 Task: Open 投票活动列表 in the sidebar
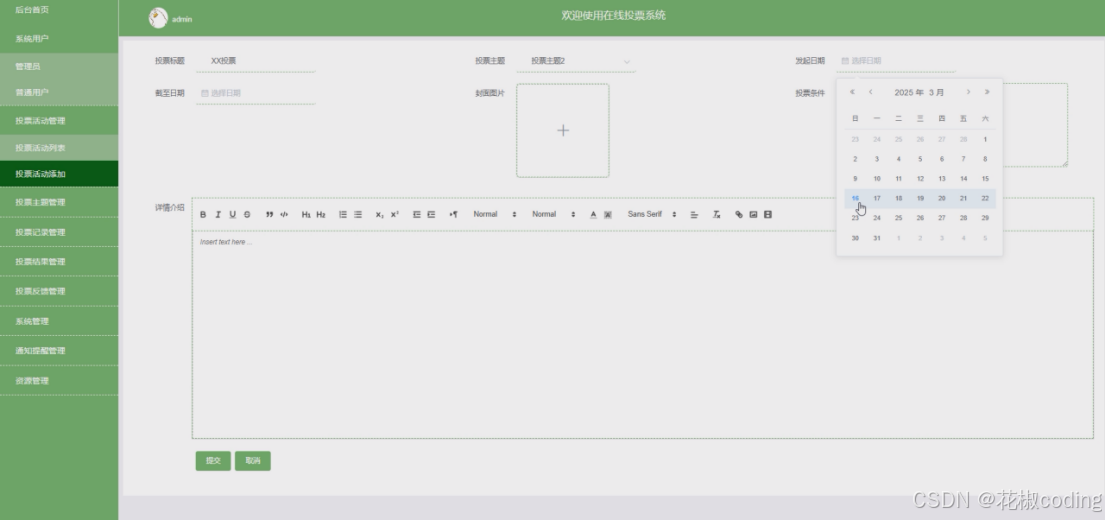click(59, 148)
